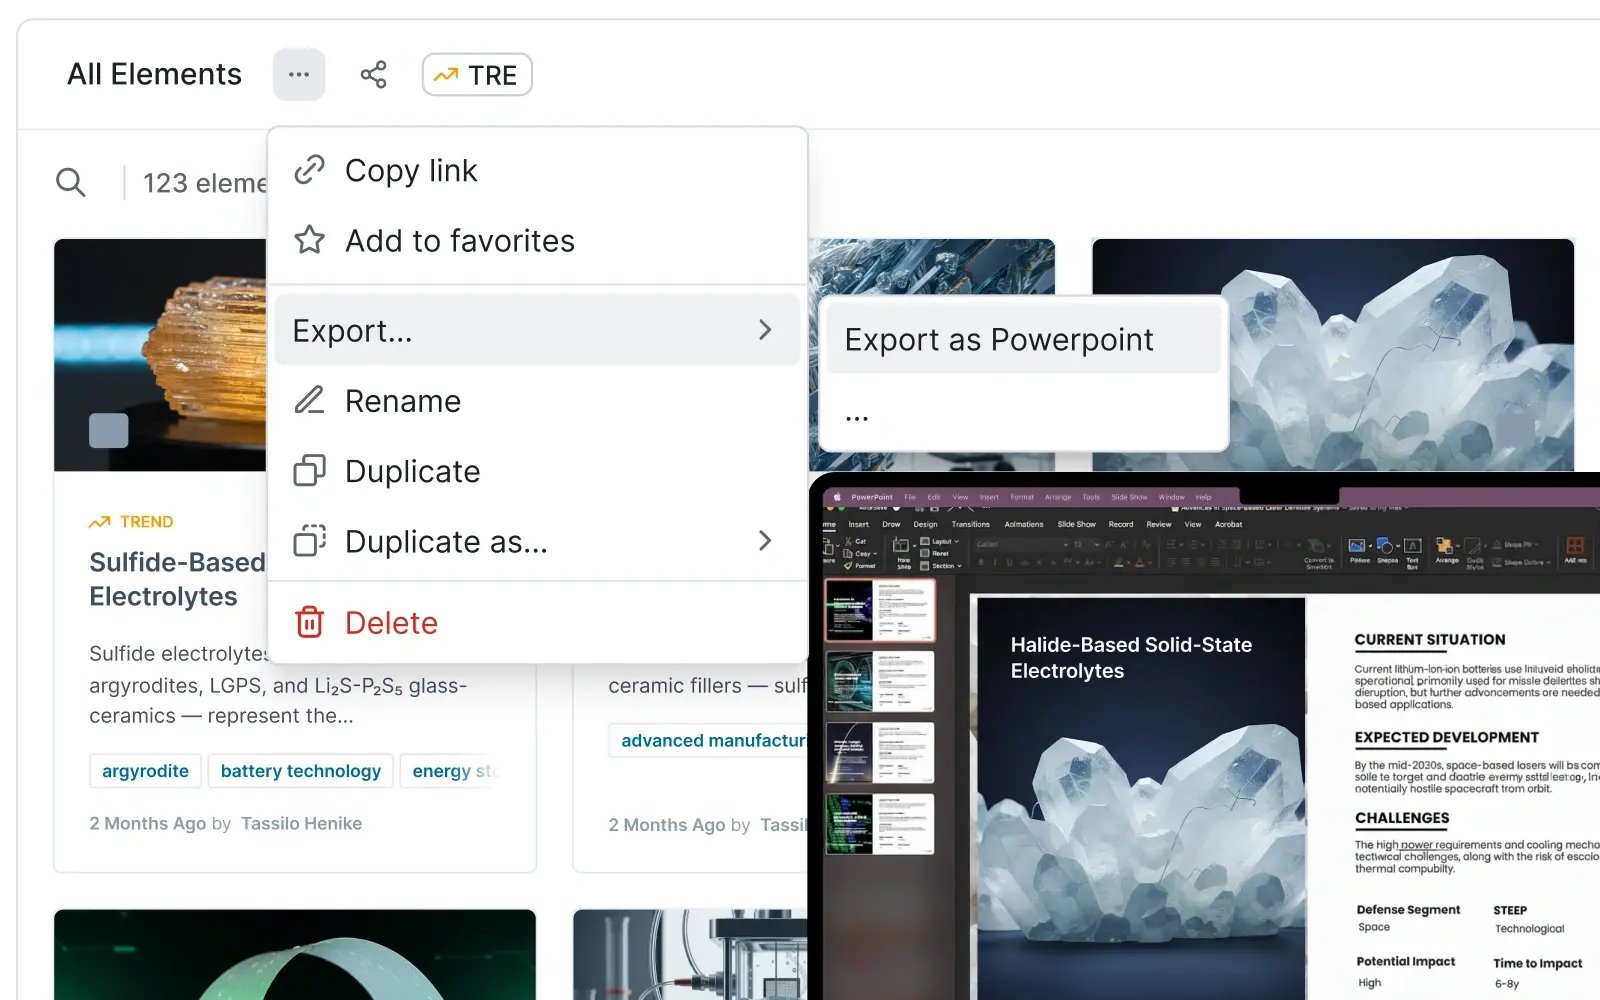Open the File menu in the macOS menu bar
This screenshot has width=1600, height=1000.
(910, 497)
